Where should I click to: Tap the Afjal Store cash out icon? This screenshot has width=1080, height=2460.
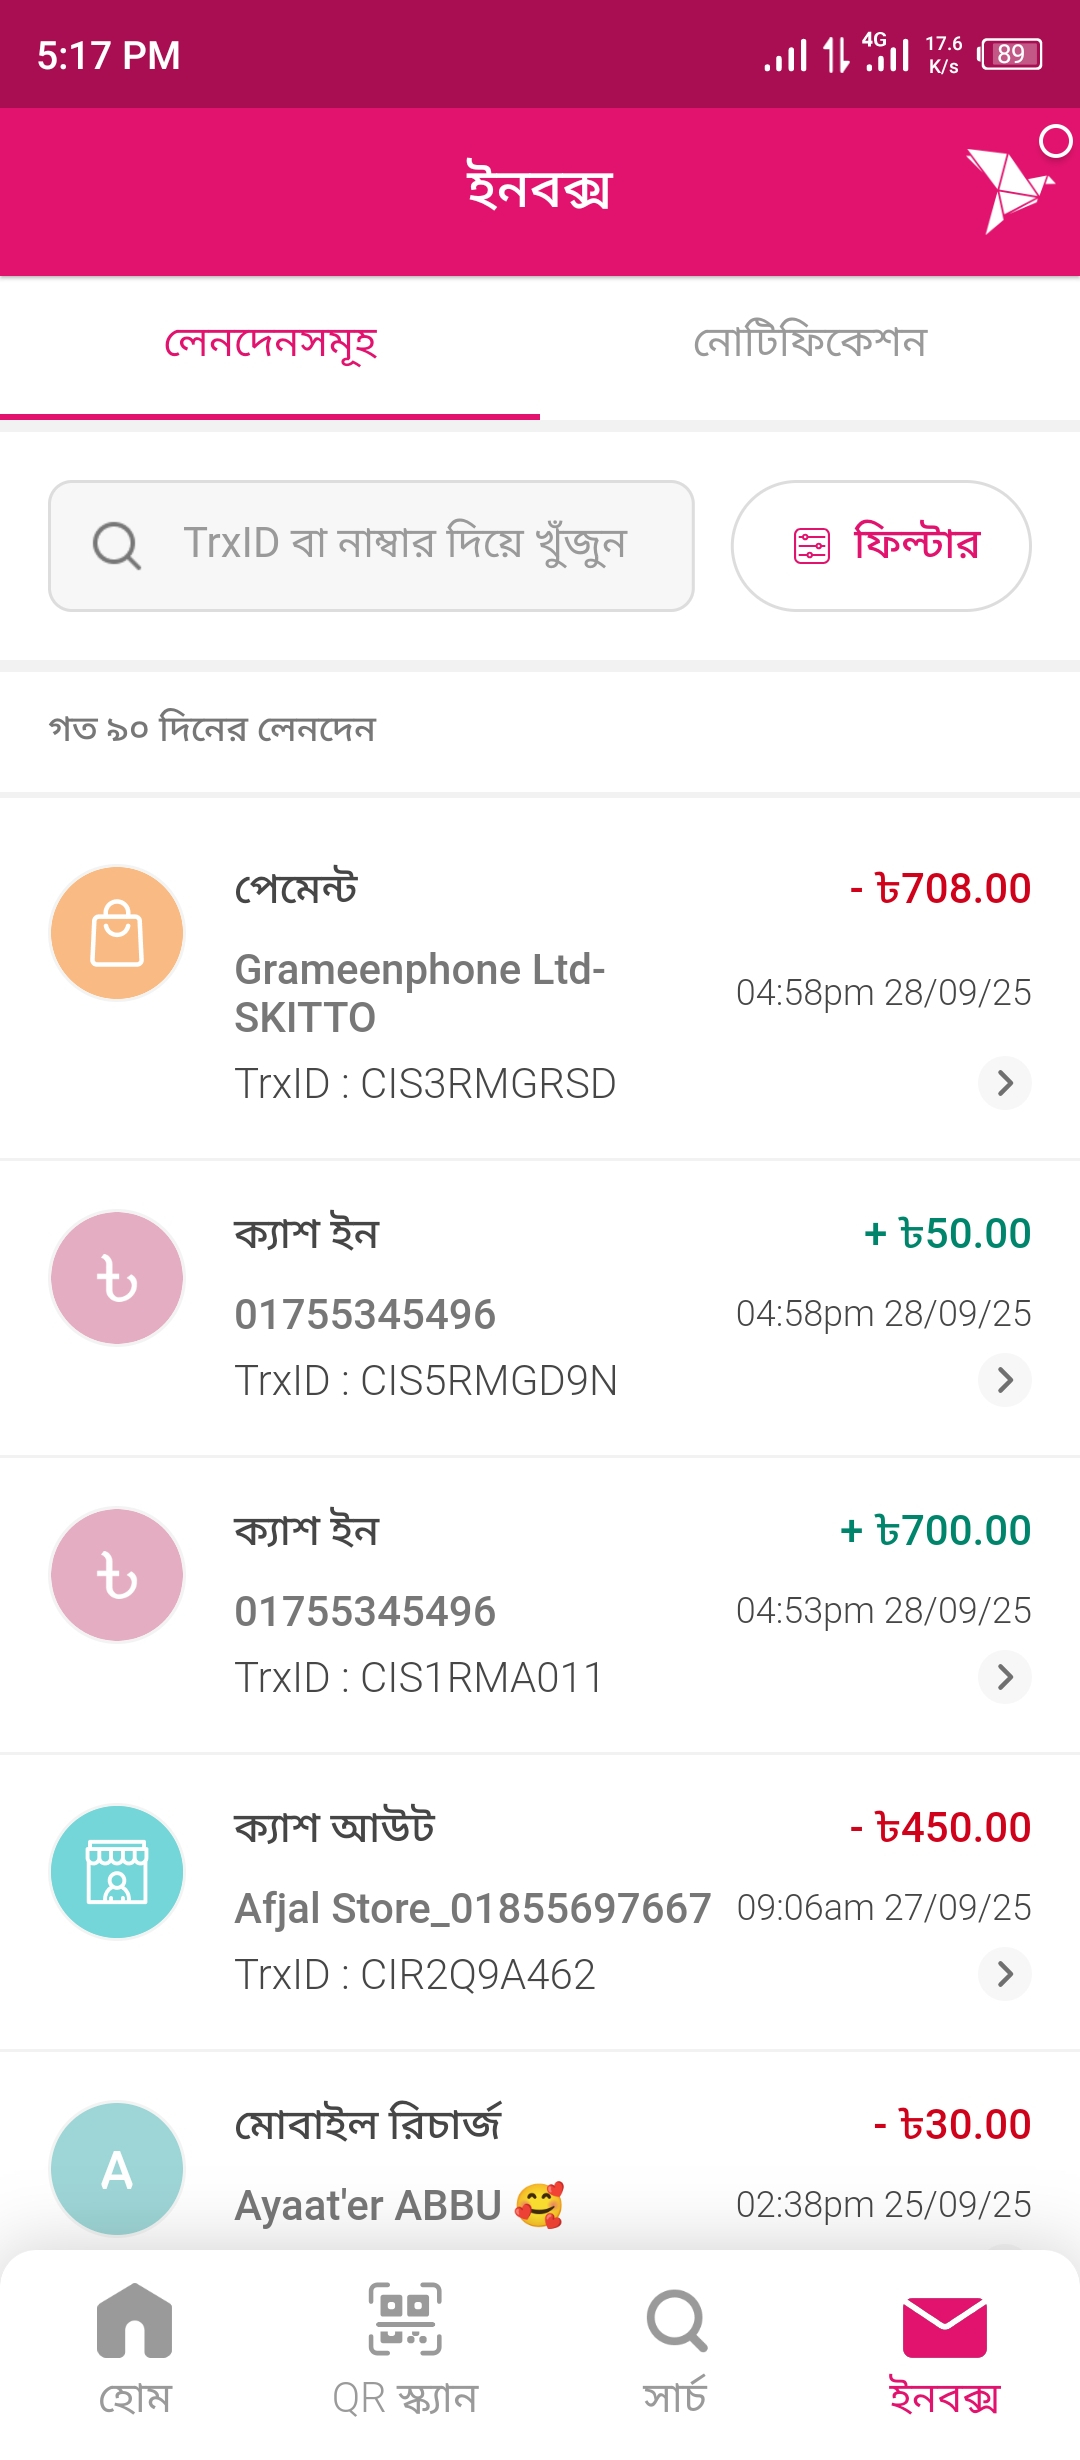(x=117, y=1872)
